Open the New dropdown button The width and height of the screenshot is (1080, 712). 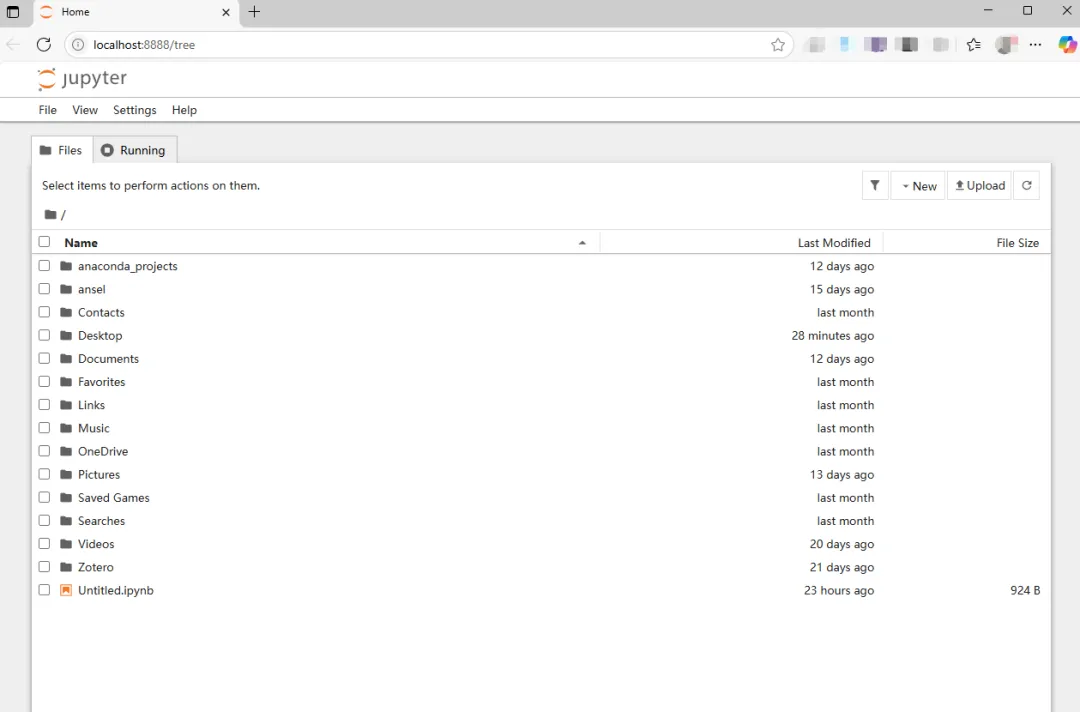918,186
